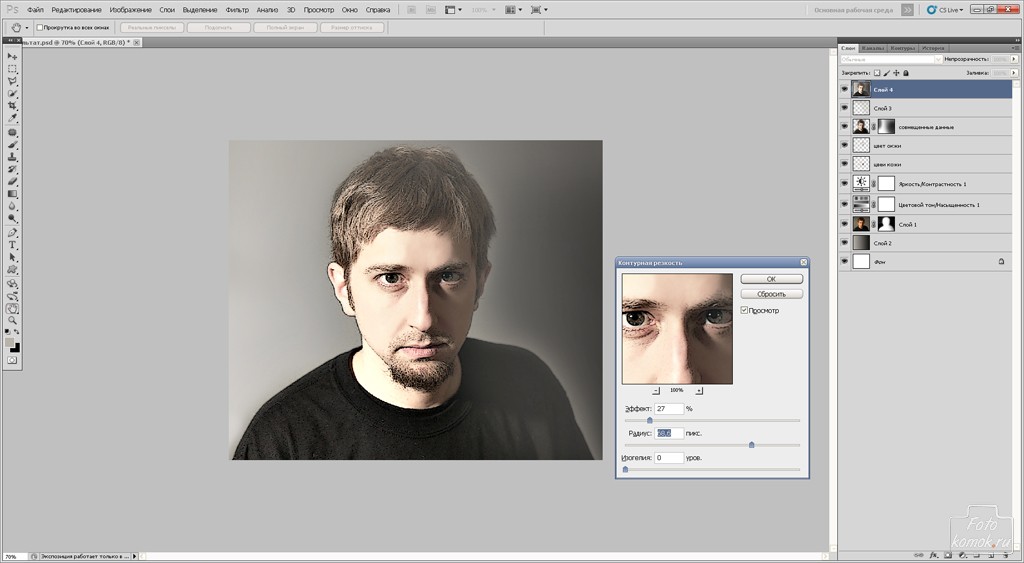Switch to the История tab
Viewport: 1024px width, 563px height.
point(933,47)
